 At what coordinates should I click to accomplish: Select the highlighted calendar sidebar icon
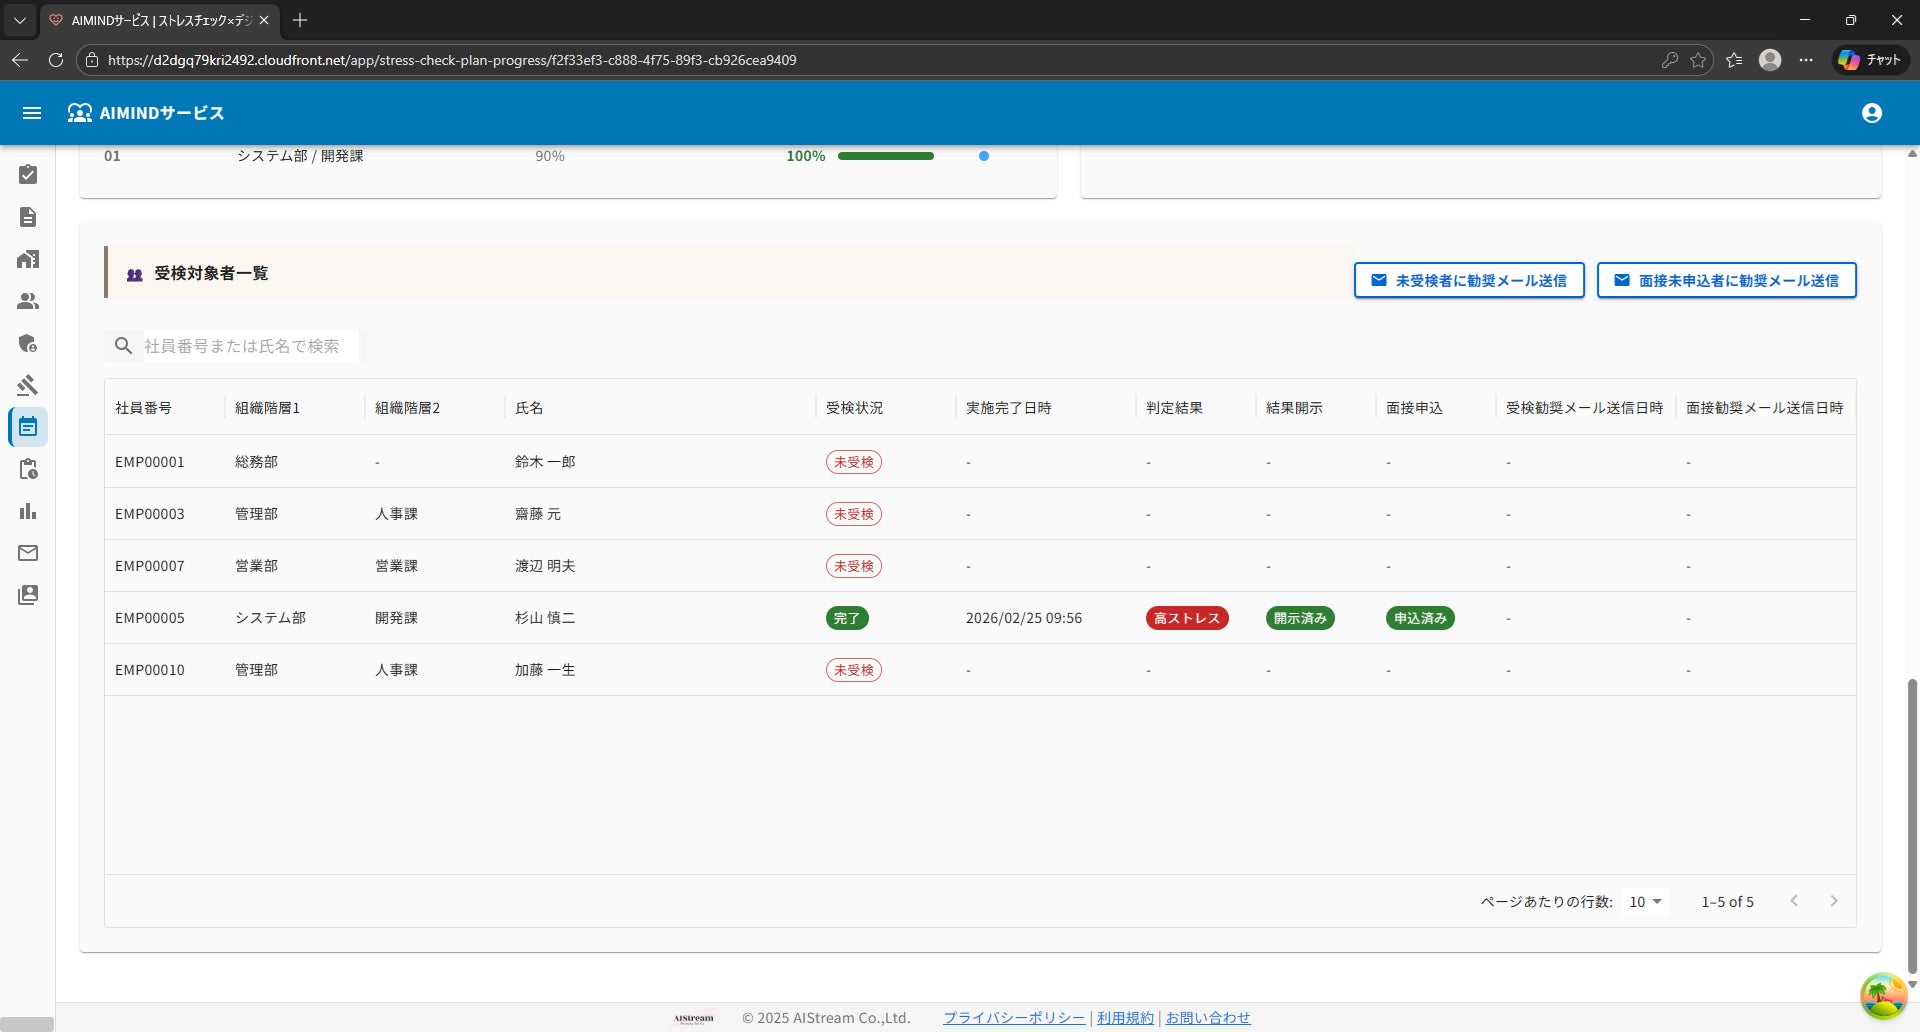28,427
